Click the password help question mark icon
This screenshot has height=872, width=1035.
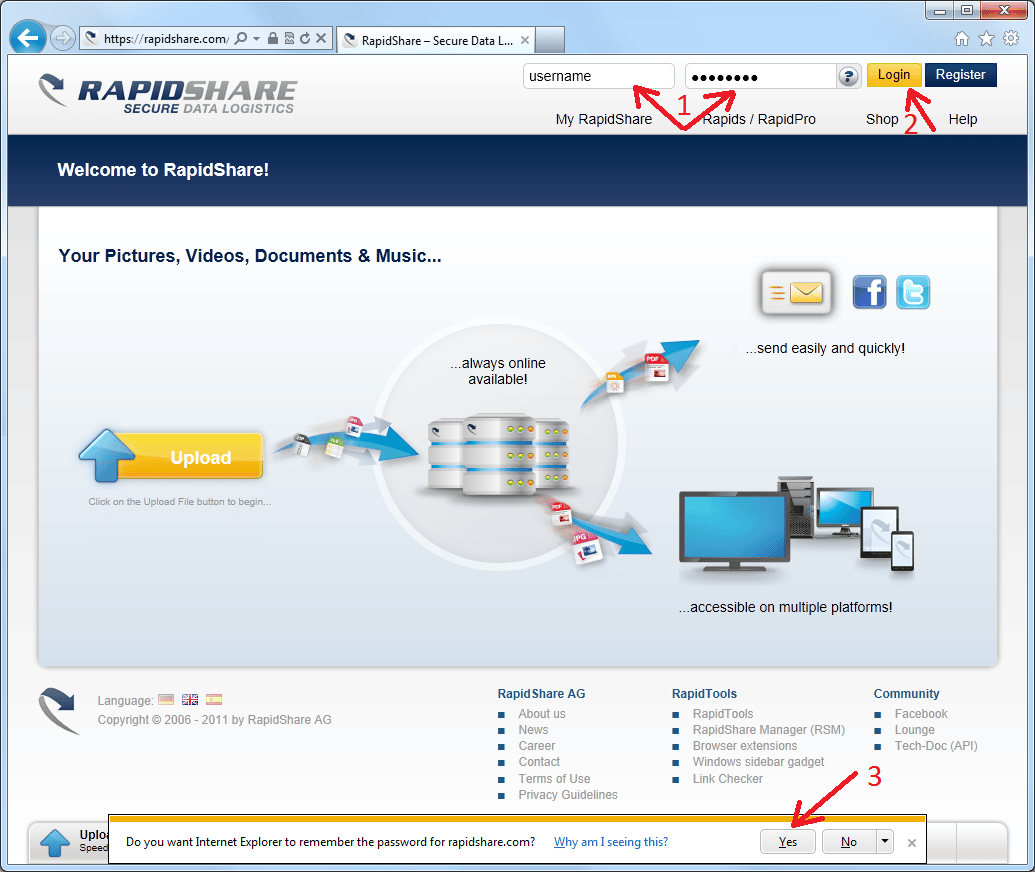tap(848, 77)
